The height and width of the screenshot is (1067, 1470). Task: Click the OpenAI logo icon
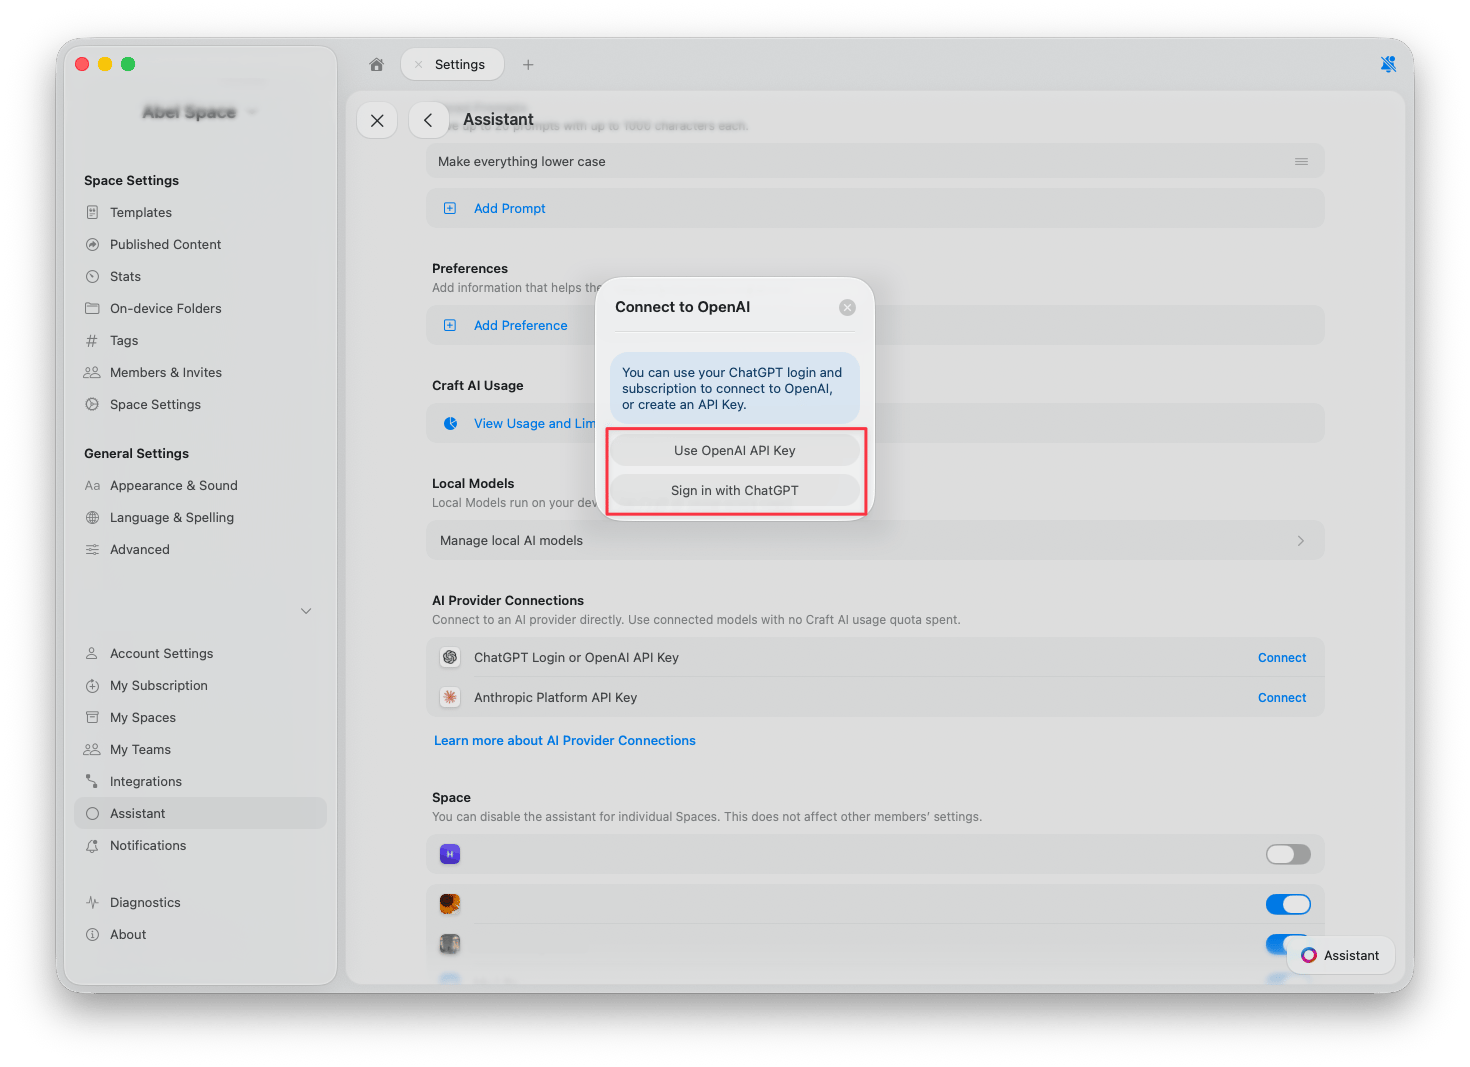450,657
